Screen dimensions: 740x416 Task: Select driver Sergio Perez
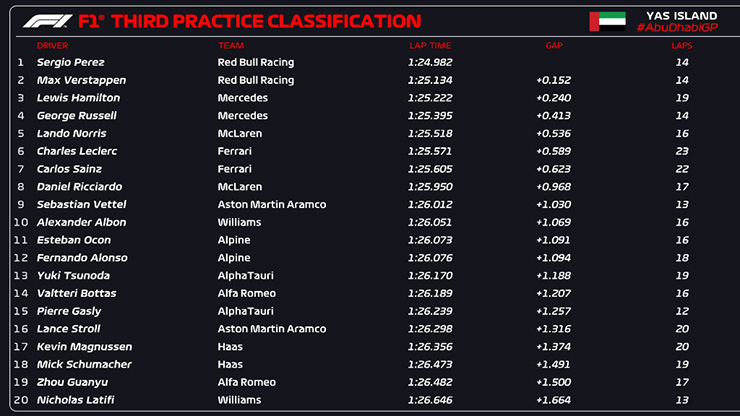69,62
